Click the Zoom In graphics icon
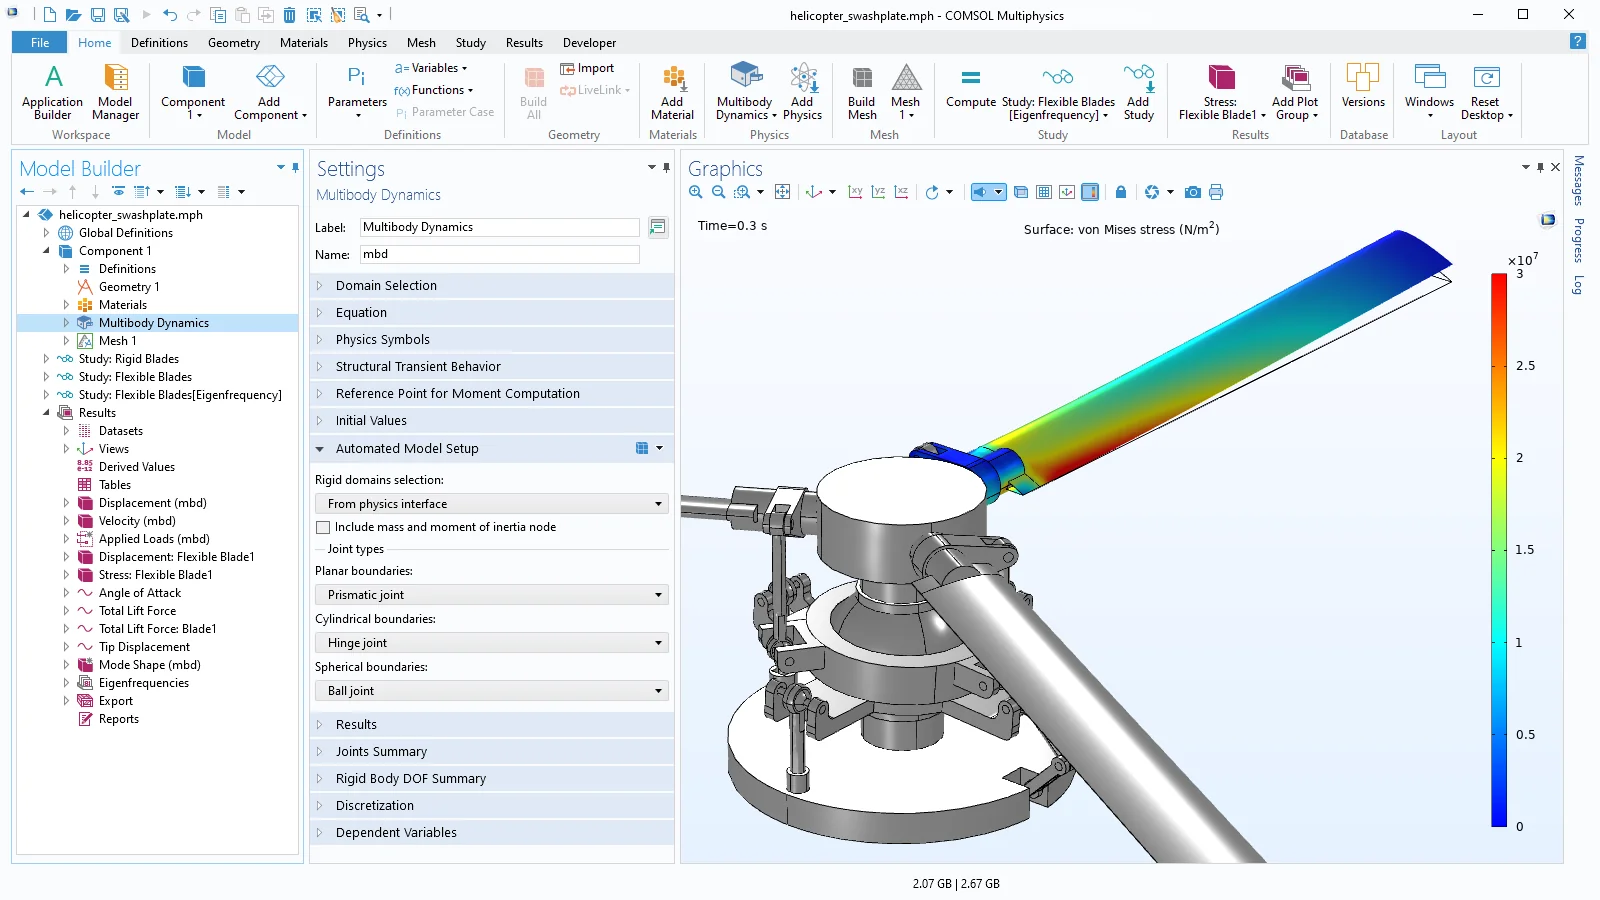The width and height of the screenshot is (1600, 900). 696,192
